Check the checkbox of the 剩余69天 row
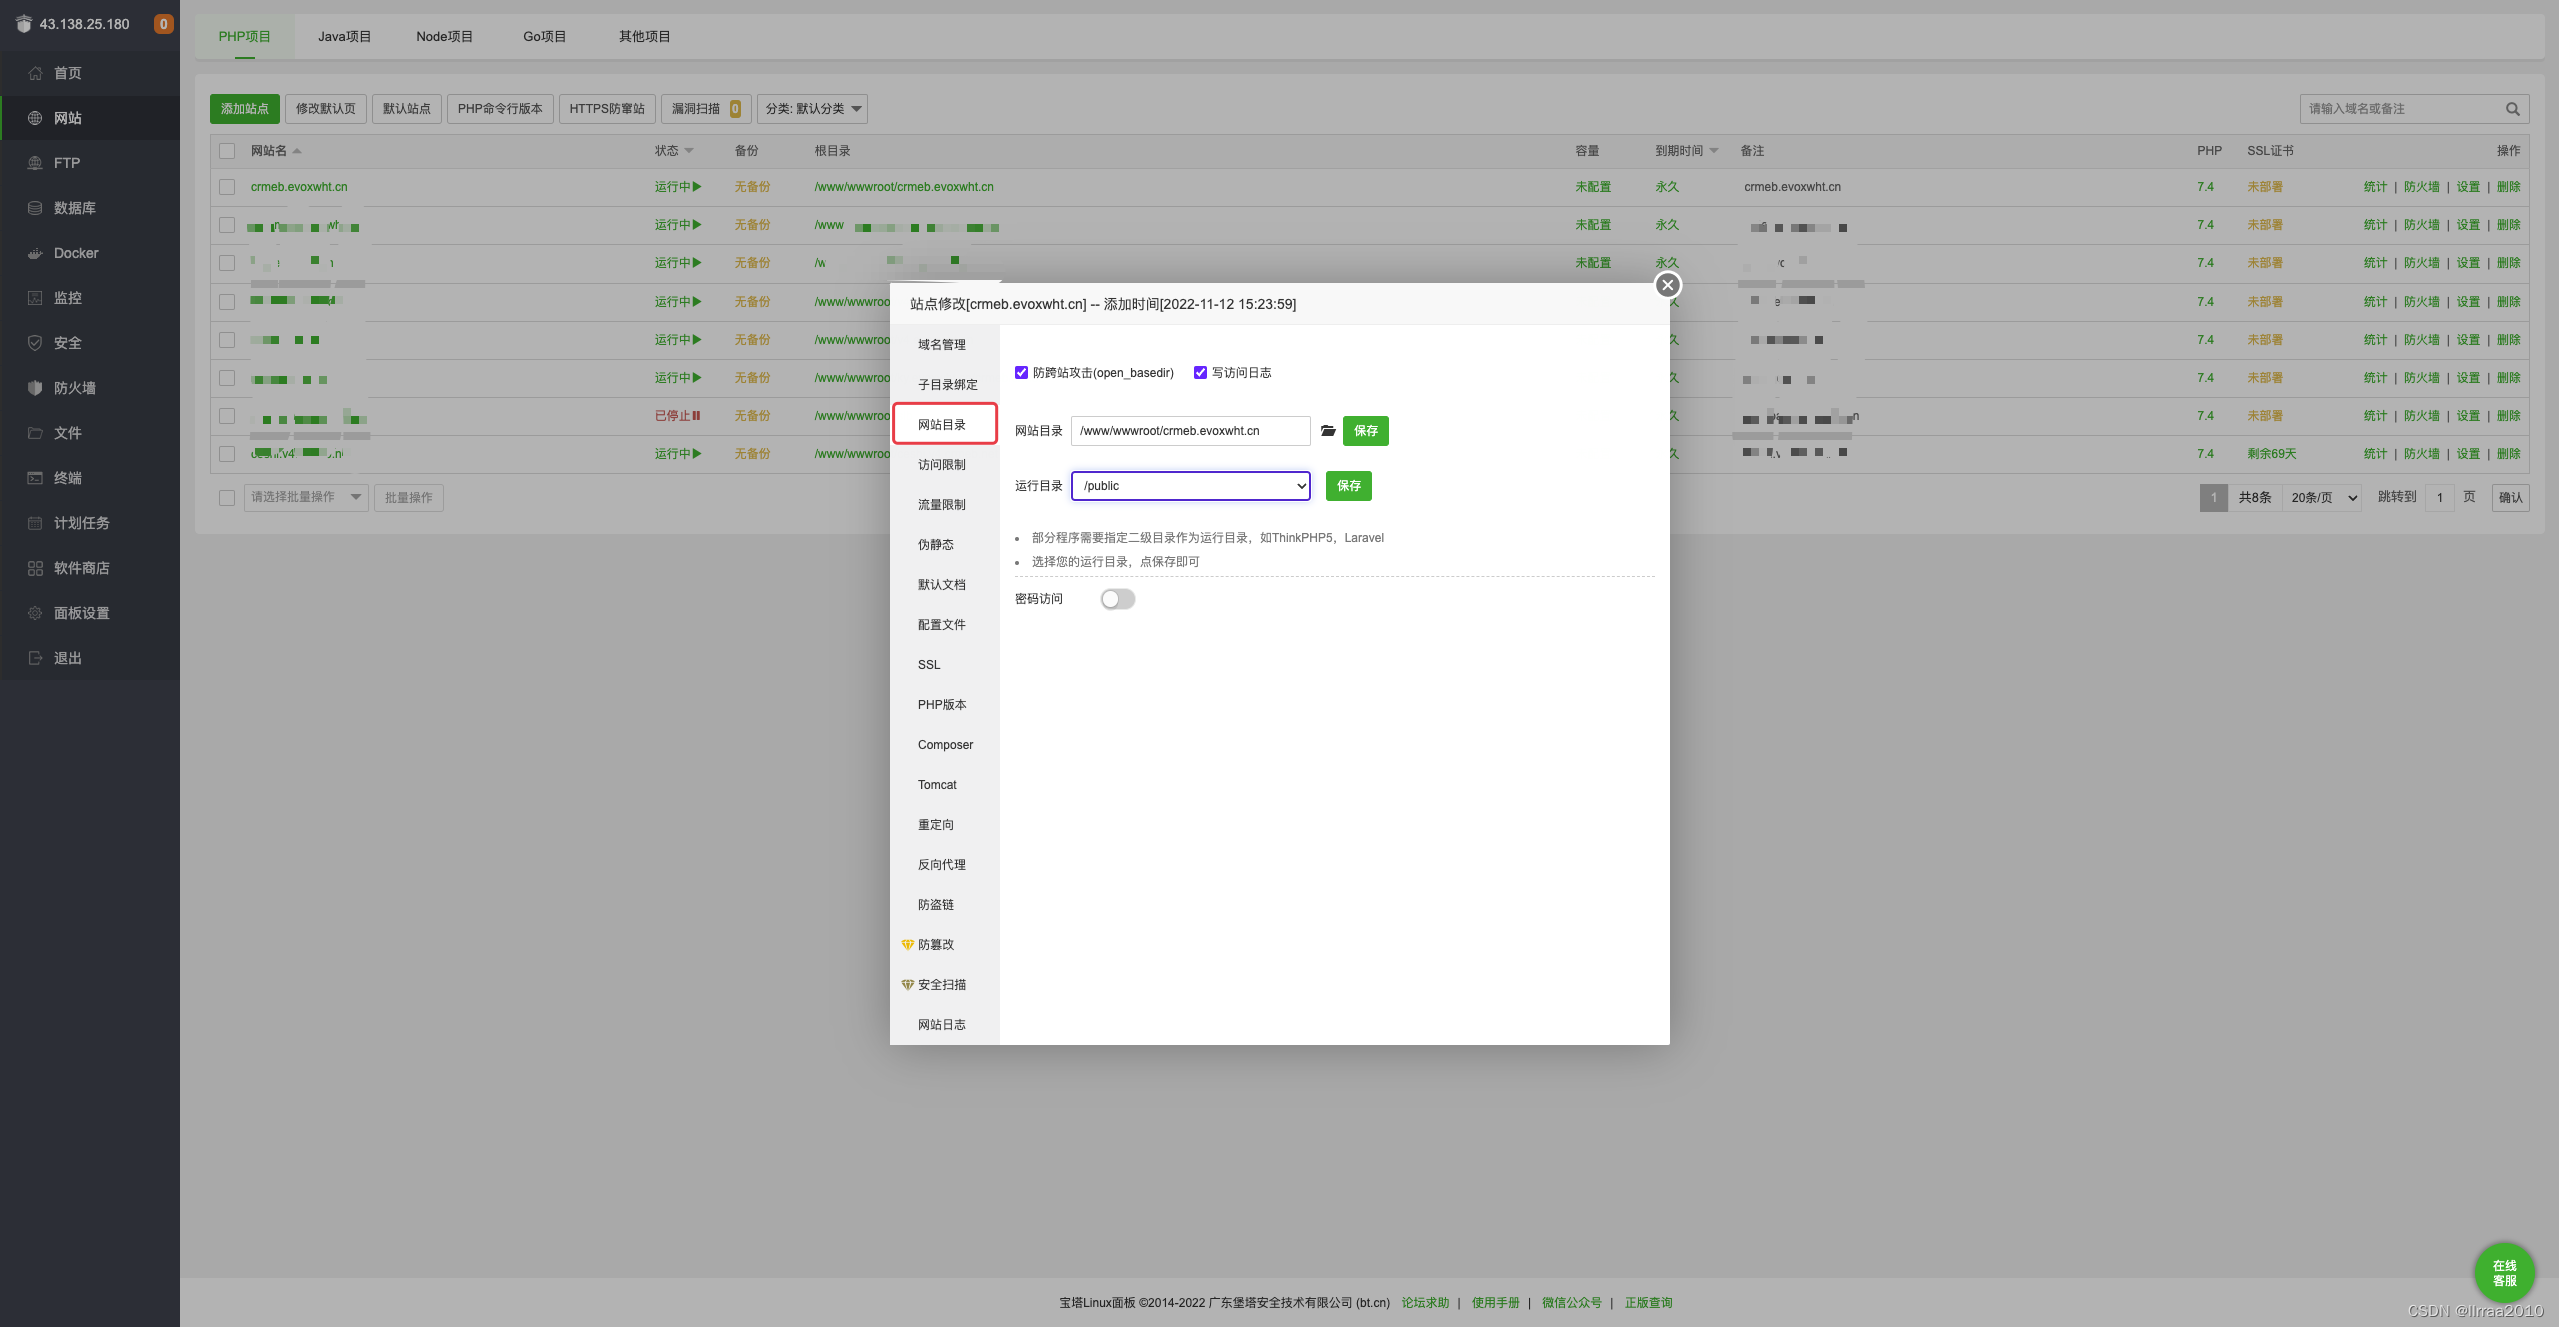The width and height of the screenshot is (2559, 1327). pos(227,454)
